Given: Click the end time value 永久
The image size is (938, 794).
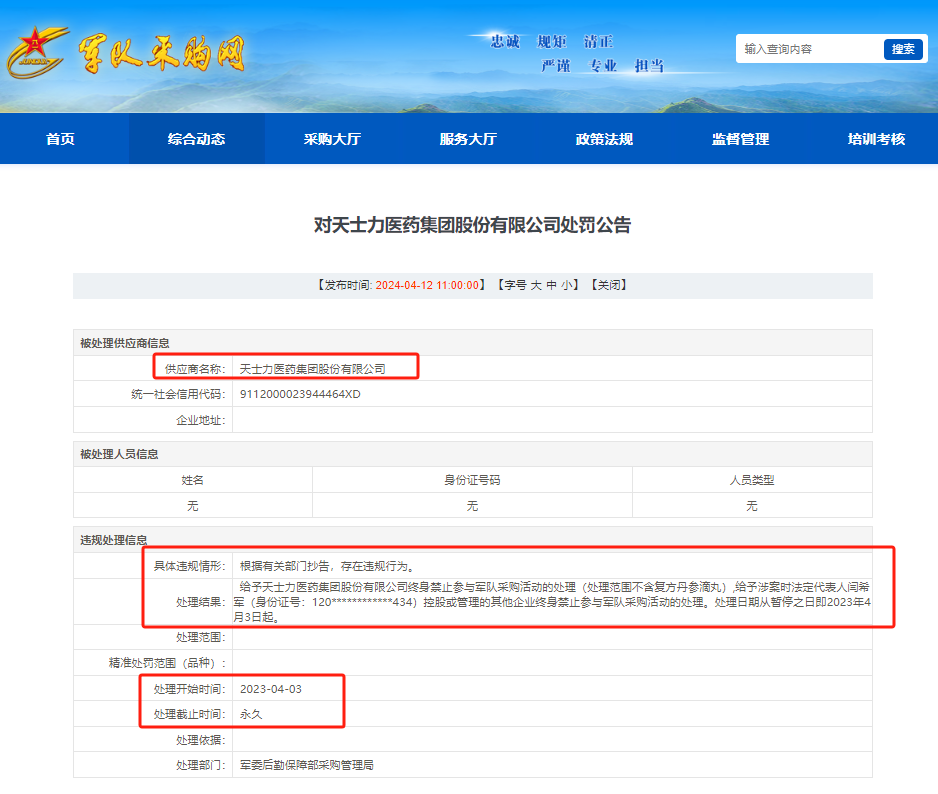Looking at the screenshot, I should (x=251, y=714).
